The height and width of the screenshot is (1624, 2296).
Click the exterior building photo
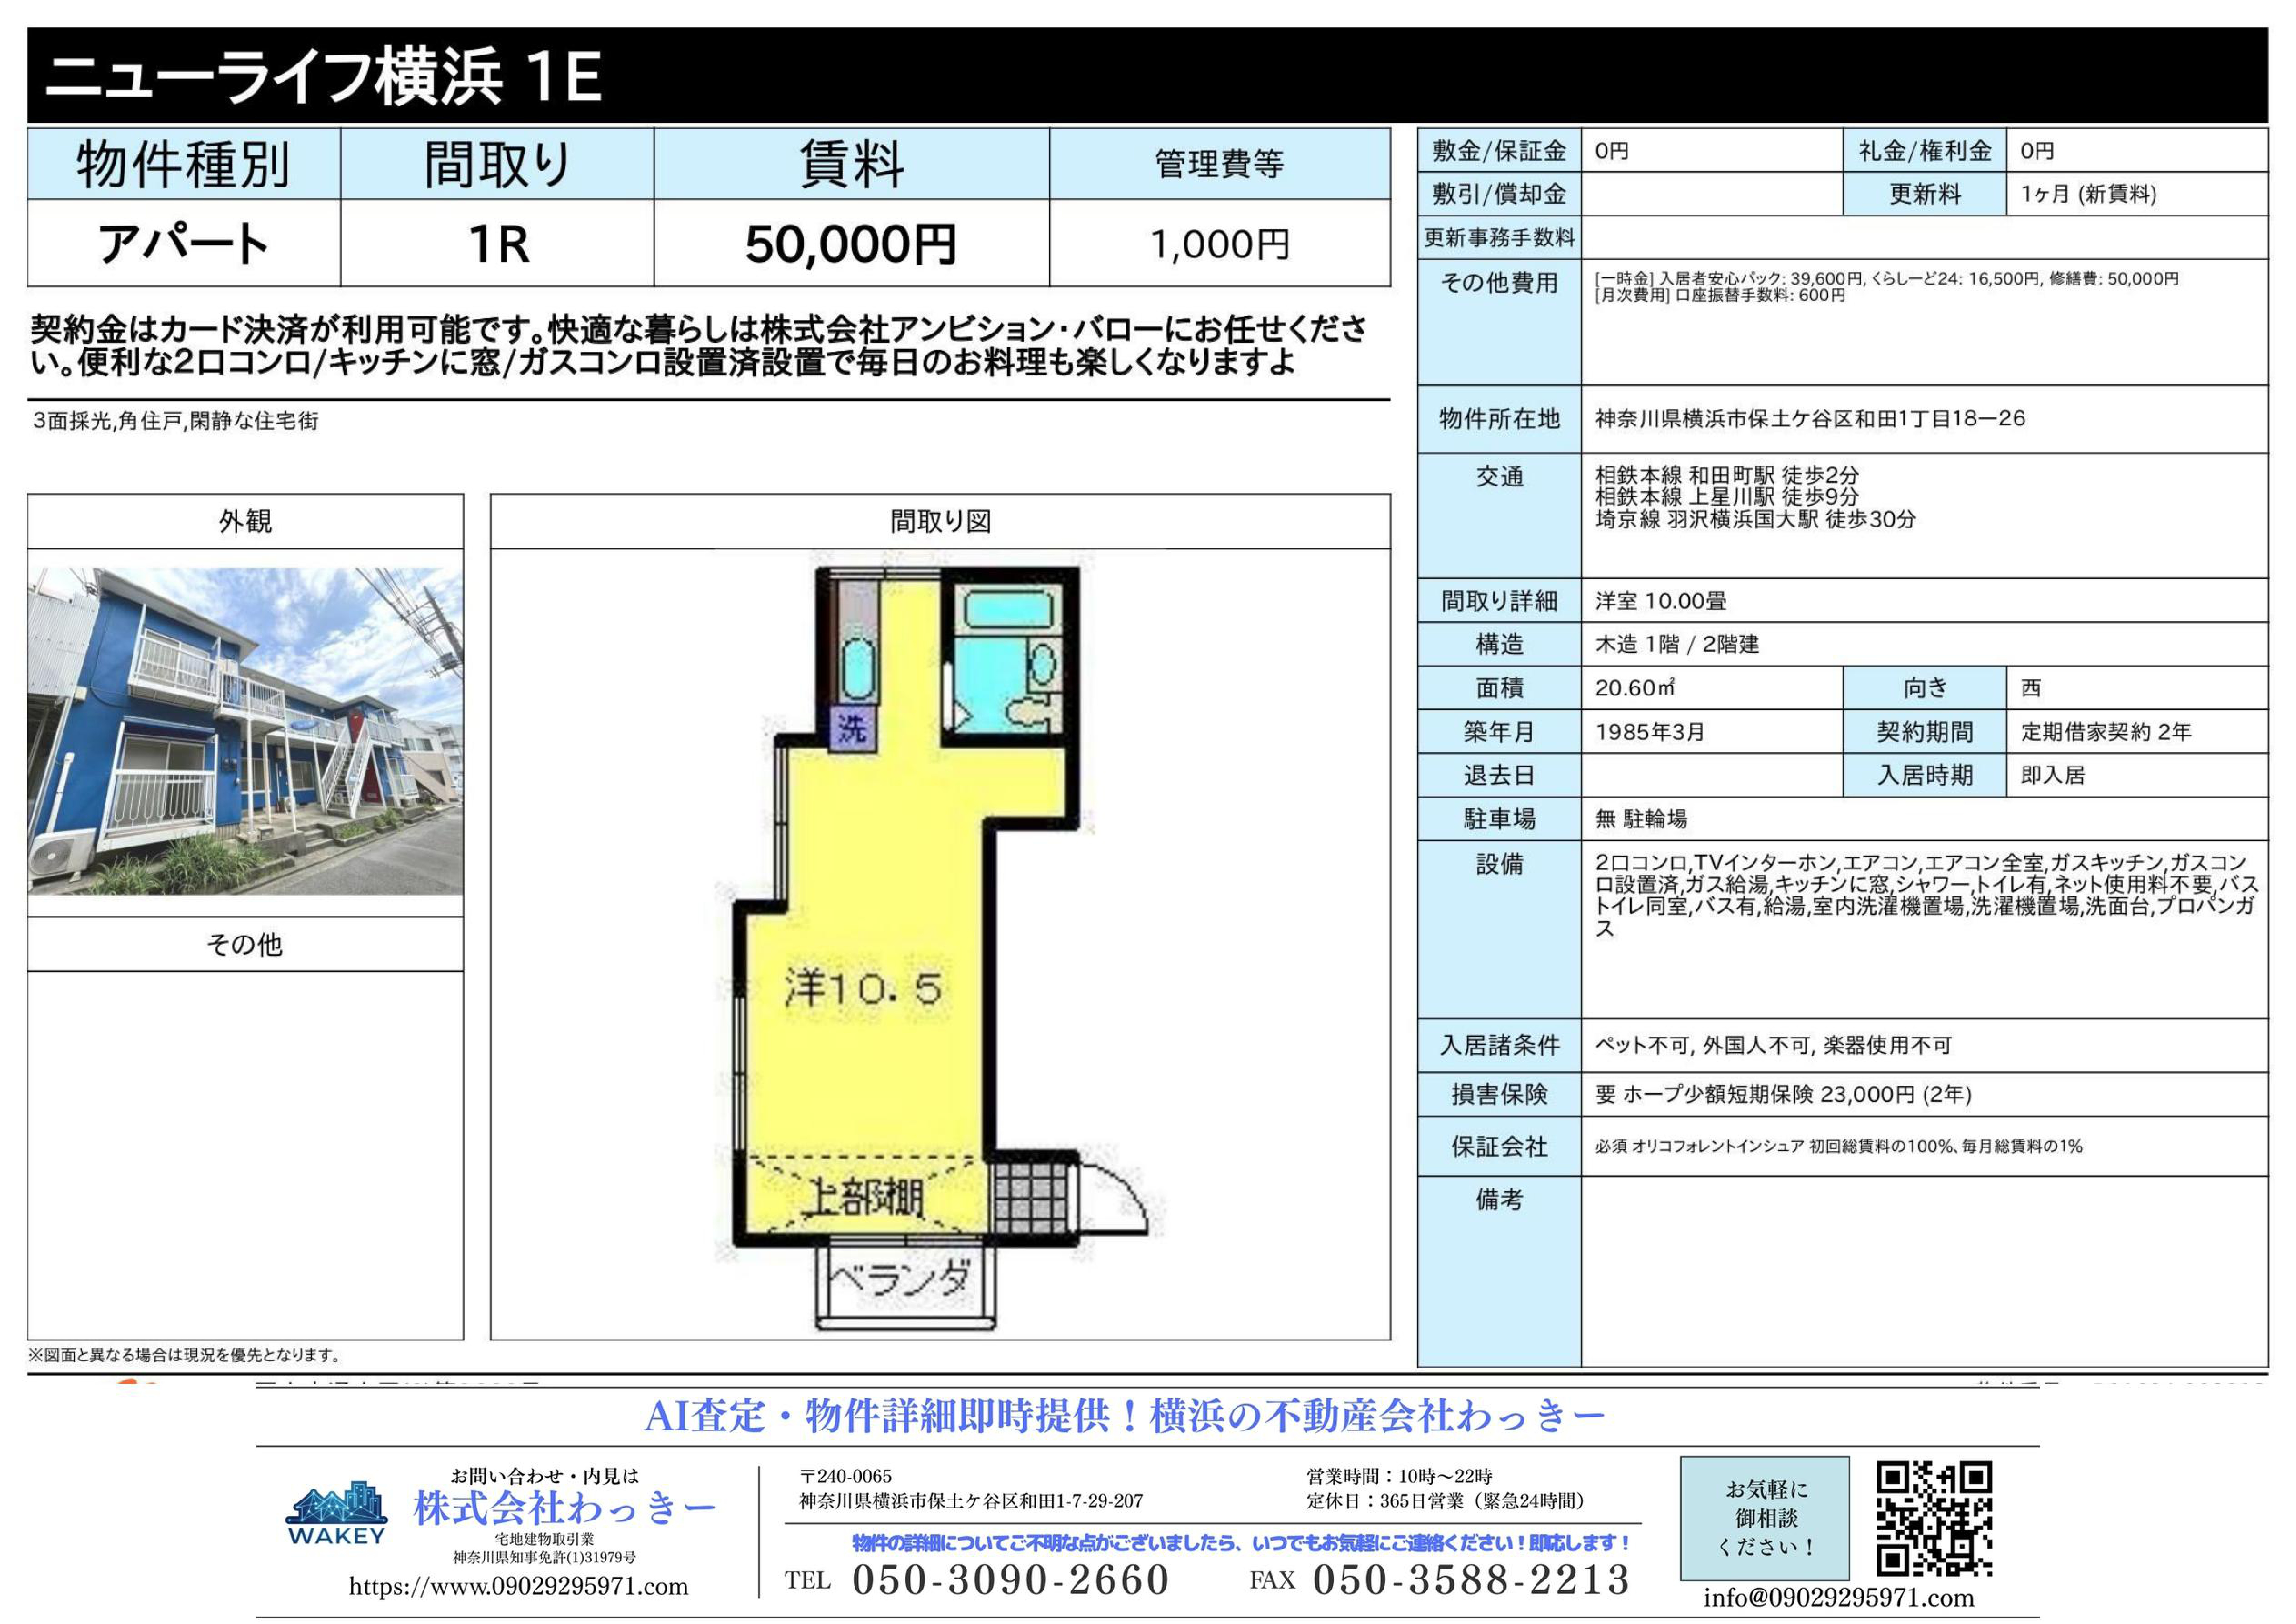(x=245, y=731)
